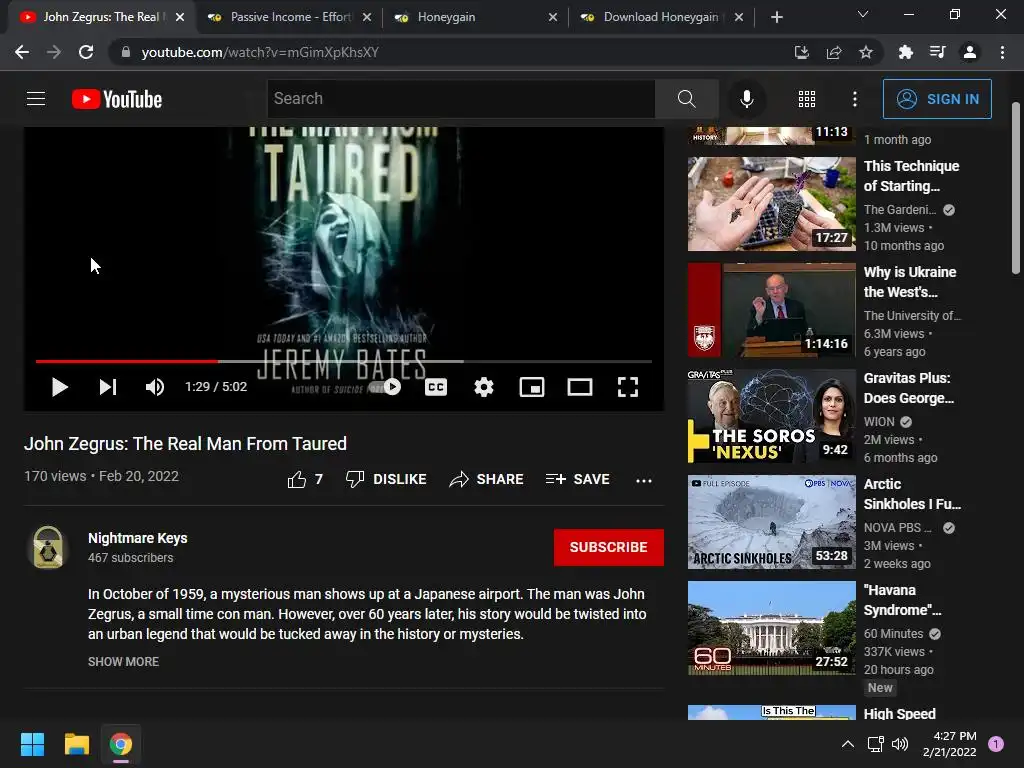Skip to the next video

[x=108, y=387]
